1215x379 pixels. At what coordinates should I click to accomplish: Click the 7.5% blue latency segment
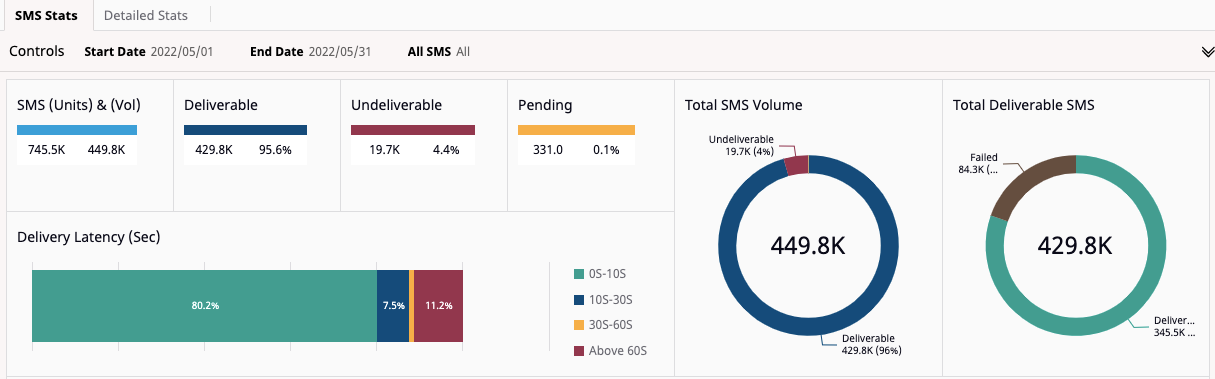393,306
